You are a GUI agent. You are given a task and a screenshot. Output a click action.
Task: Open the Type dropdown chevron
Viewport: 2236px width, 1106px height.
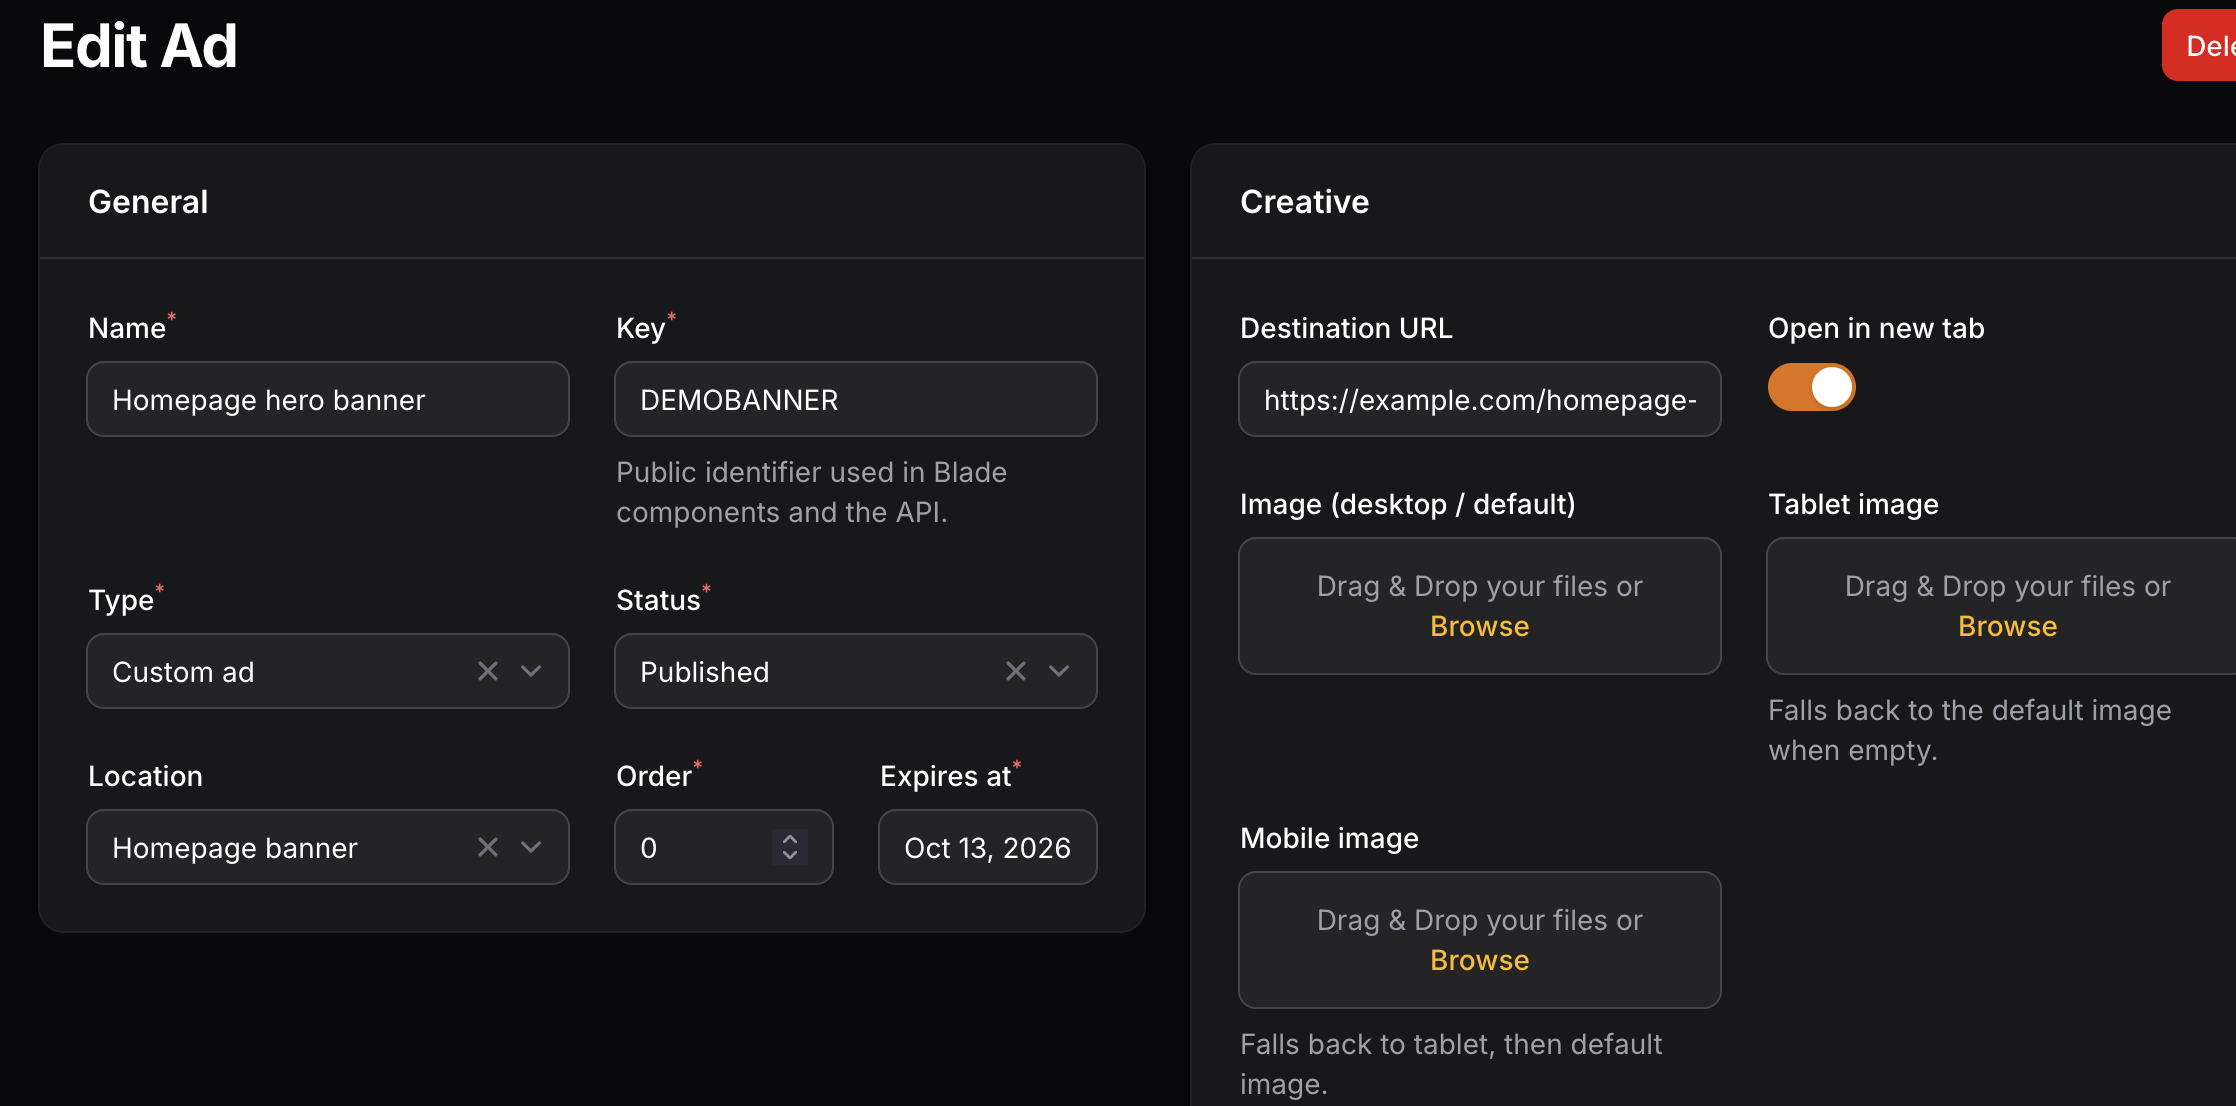(x=531, y=671)
